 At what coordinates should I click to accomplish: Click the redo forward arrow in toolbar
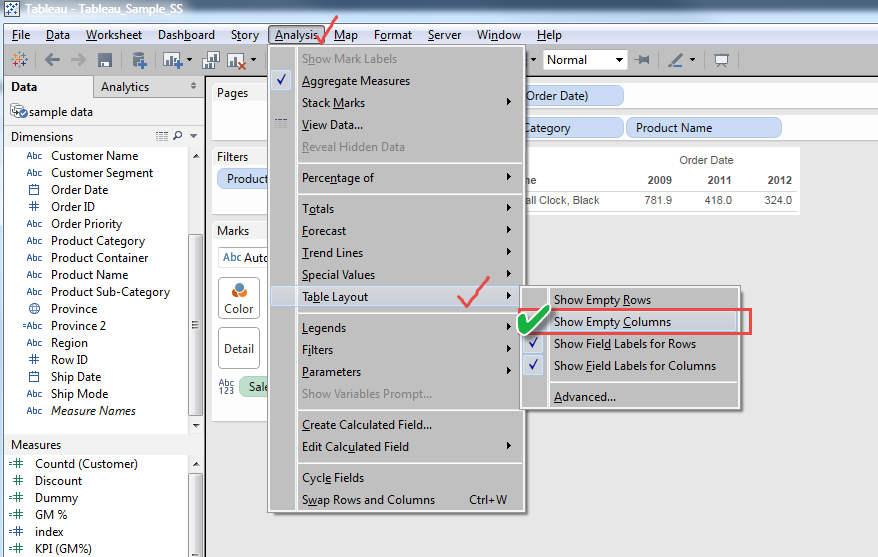[x=78, y=59]
